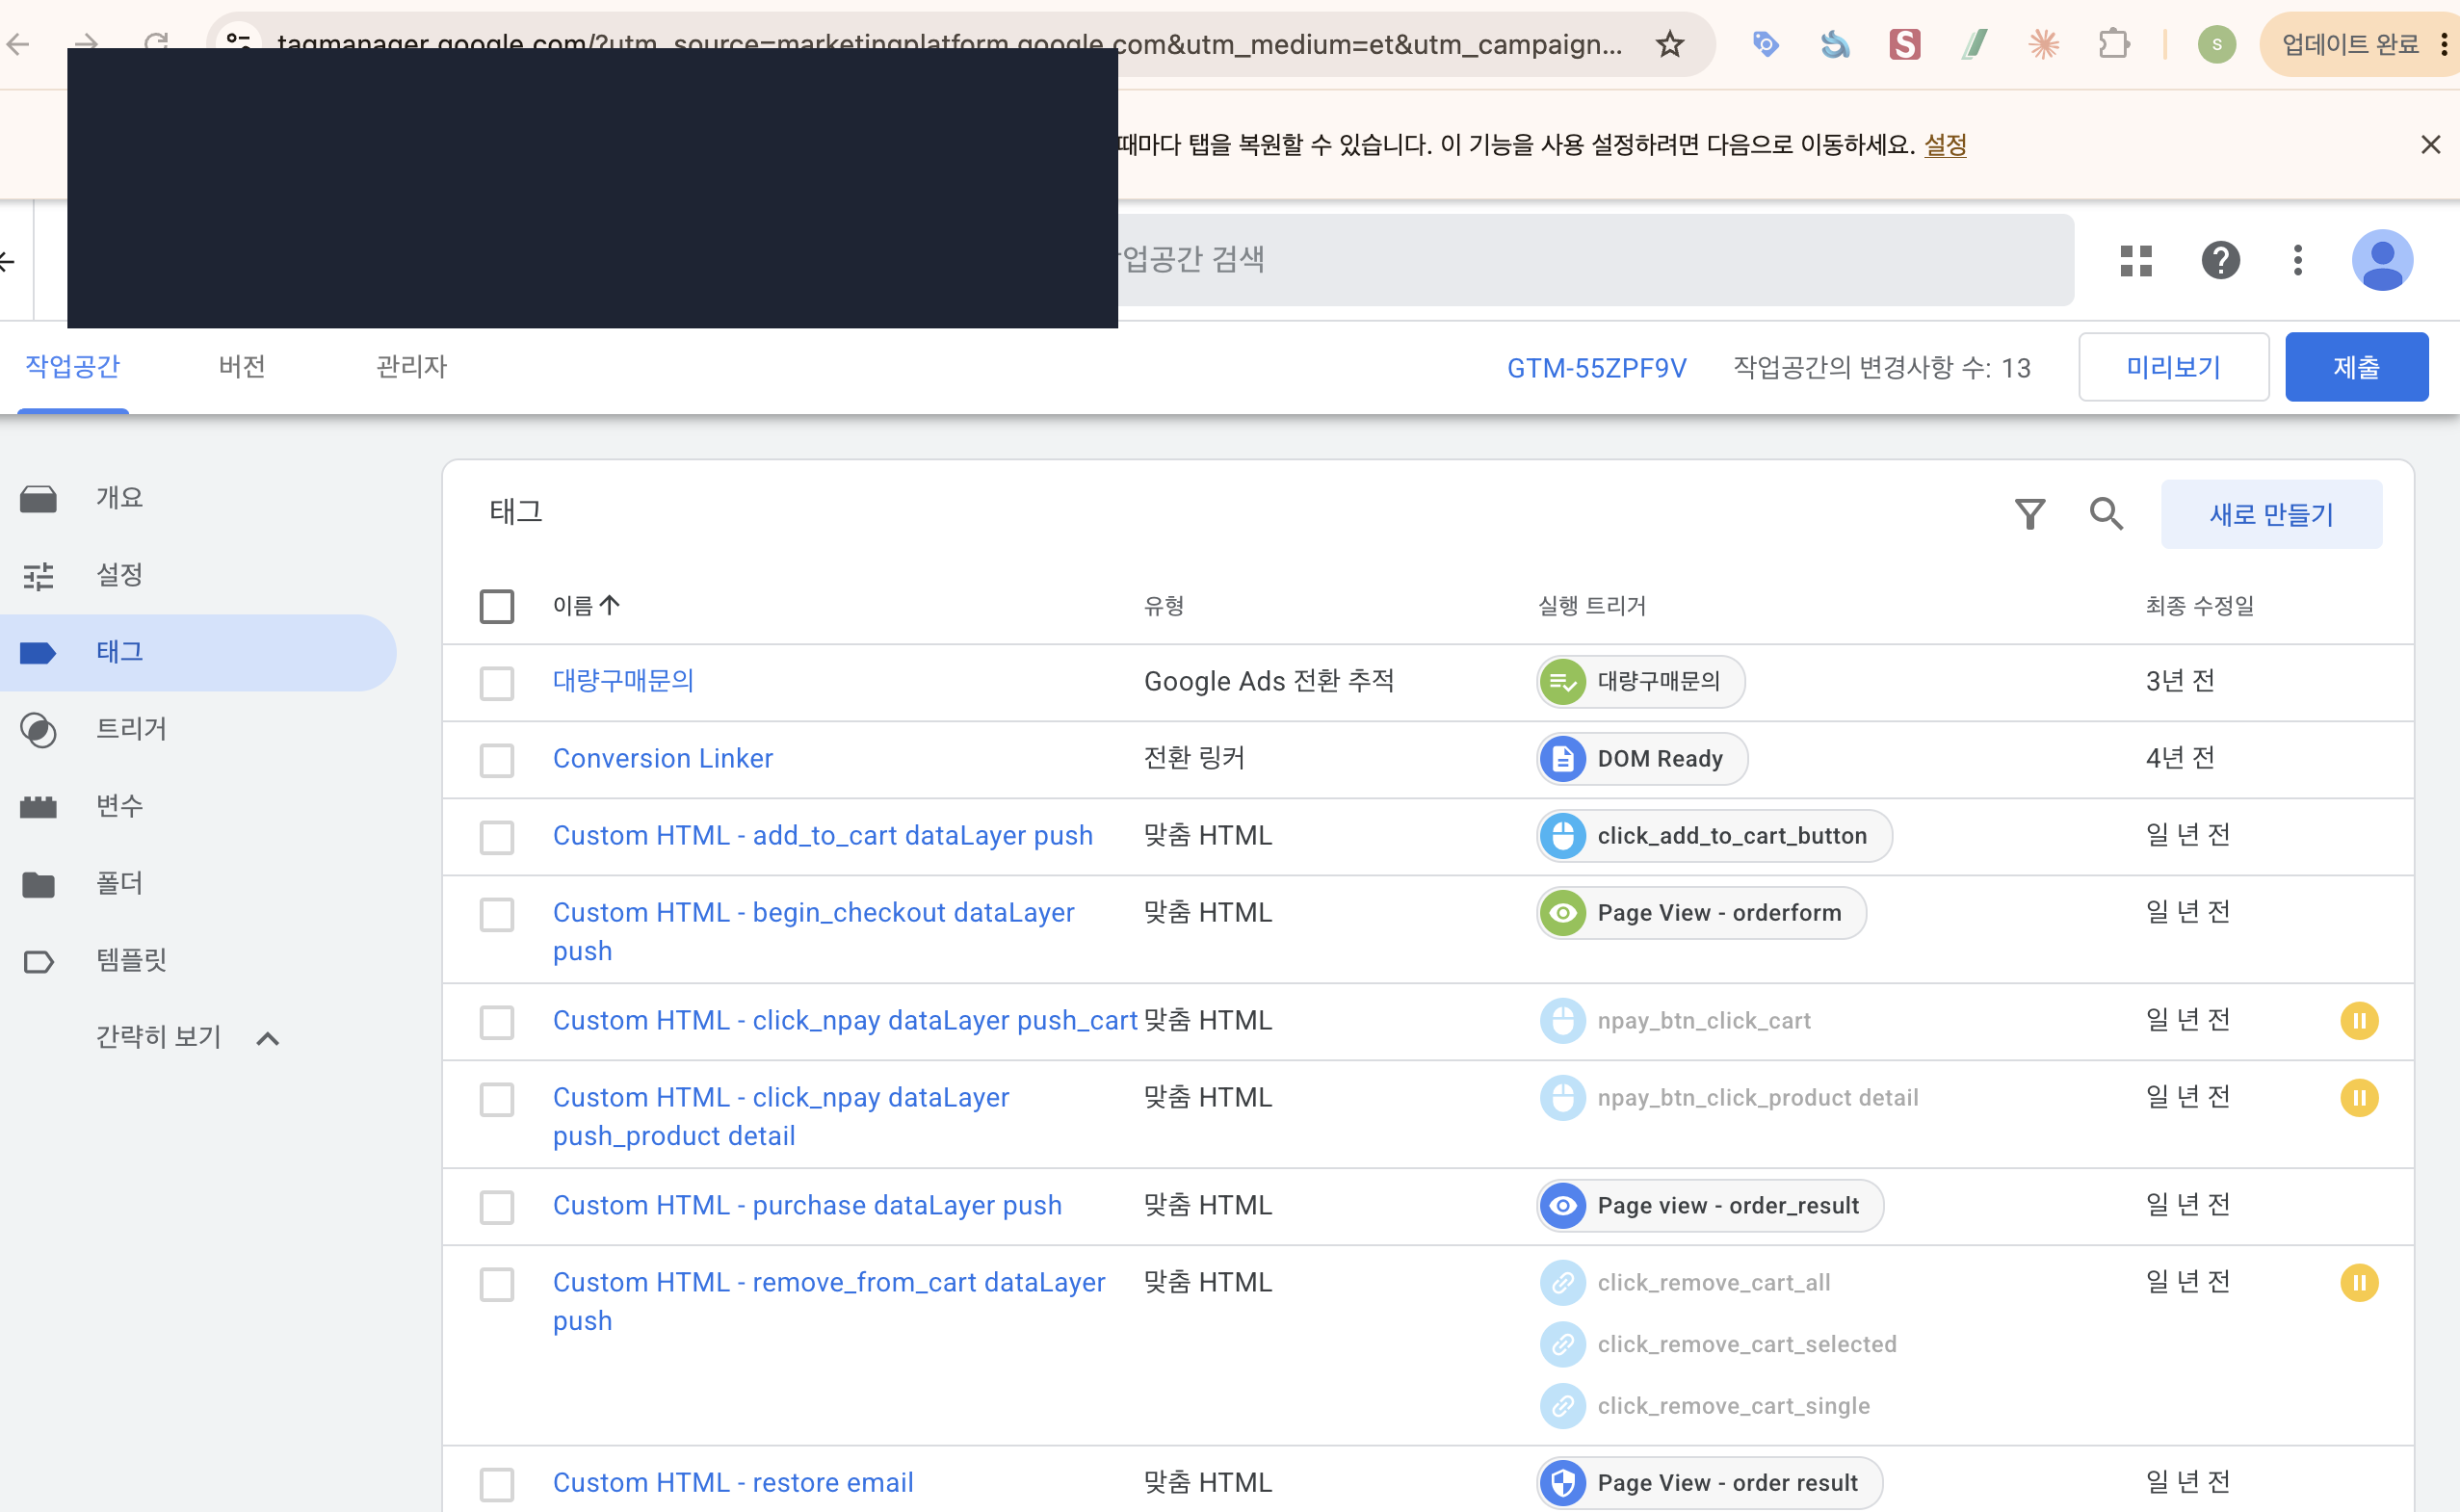Switch to the 관리자 tab

(x=411, y=367)
